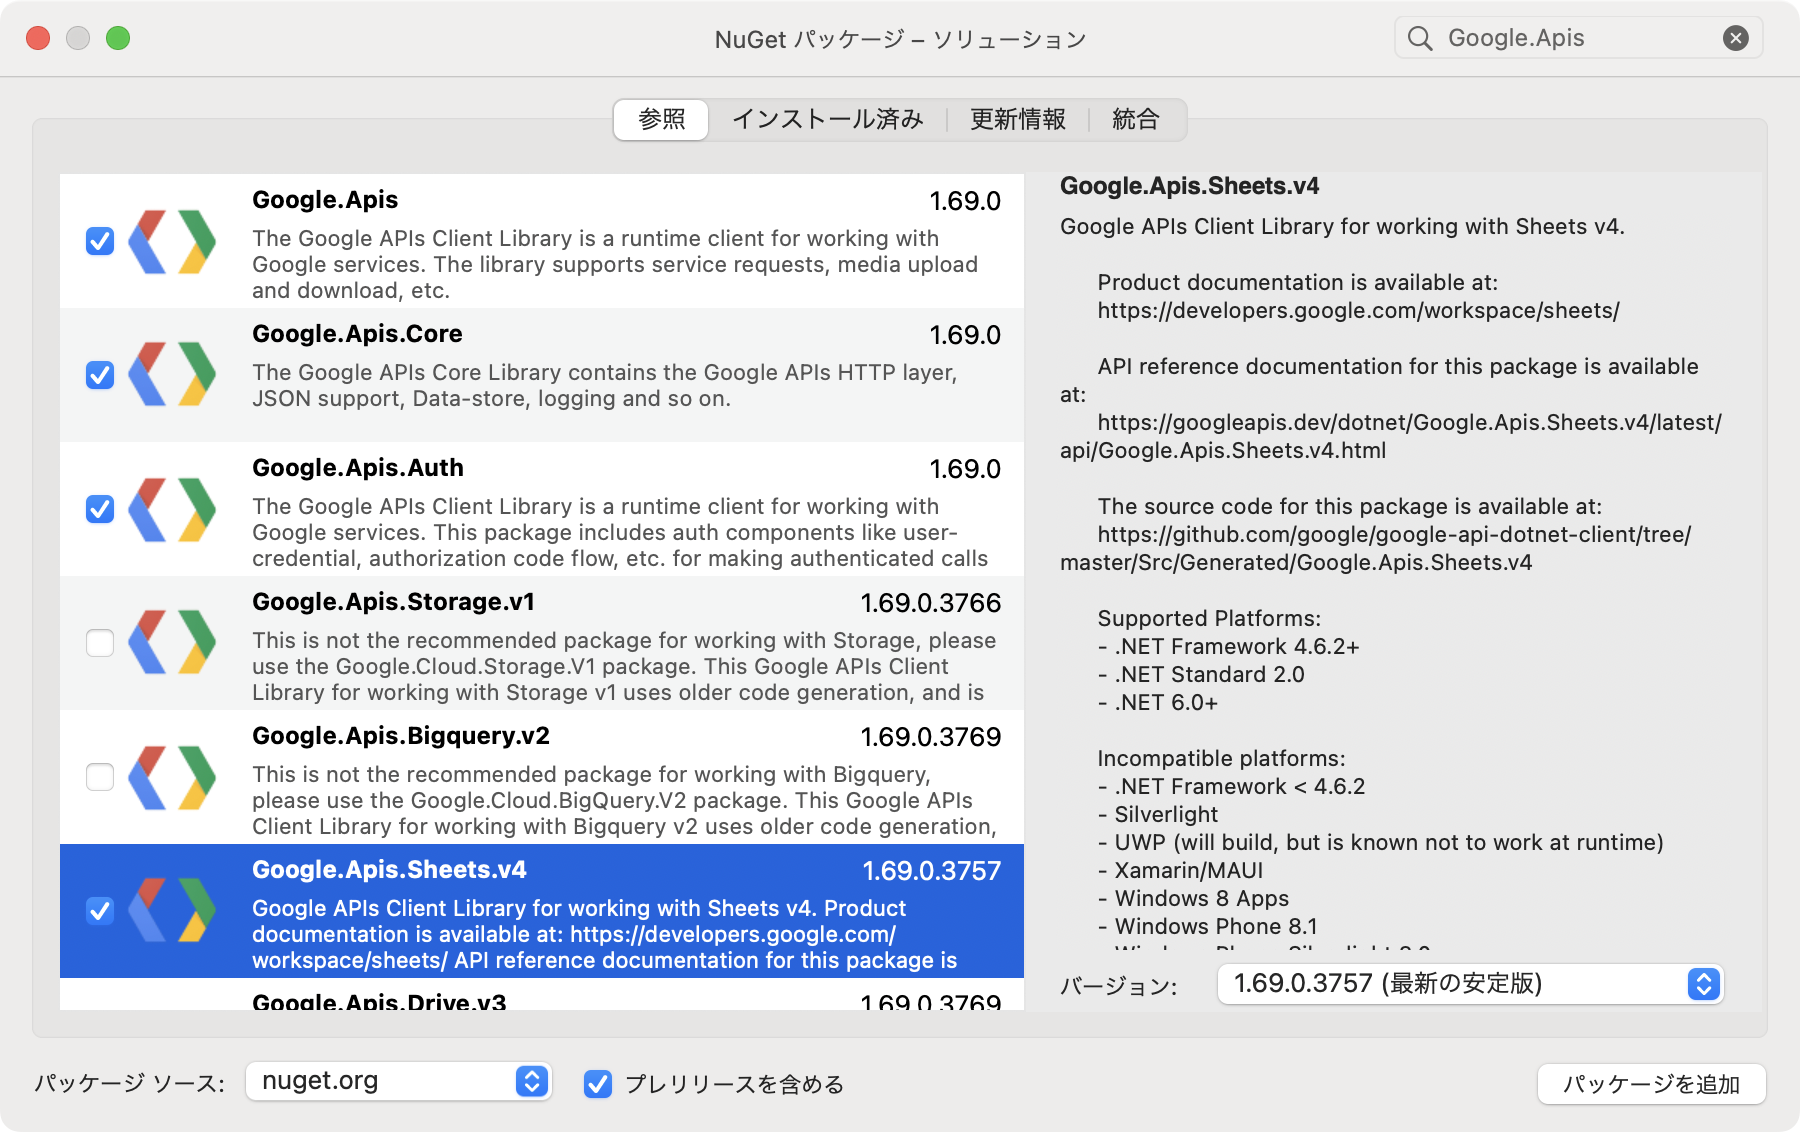This screenshot has height=1132, width=1800.
Task: Uncheck the Google.Apis.Sheets.v4 package checkbox
Action: tap(100, 911)
